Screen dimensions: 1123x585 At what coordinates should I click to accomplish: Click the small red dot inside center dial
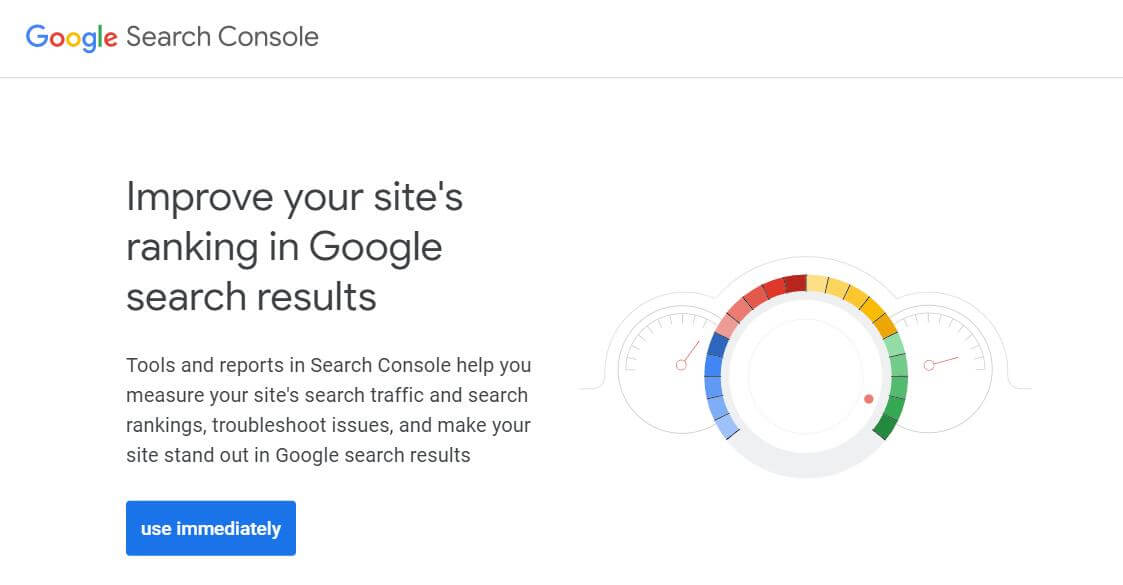868,399
